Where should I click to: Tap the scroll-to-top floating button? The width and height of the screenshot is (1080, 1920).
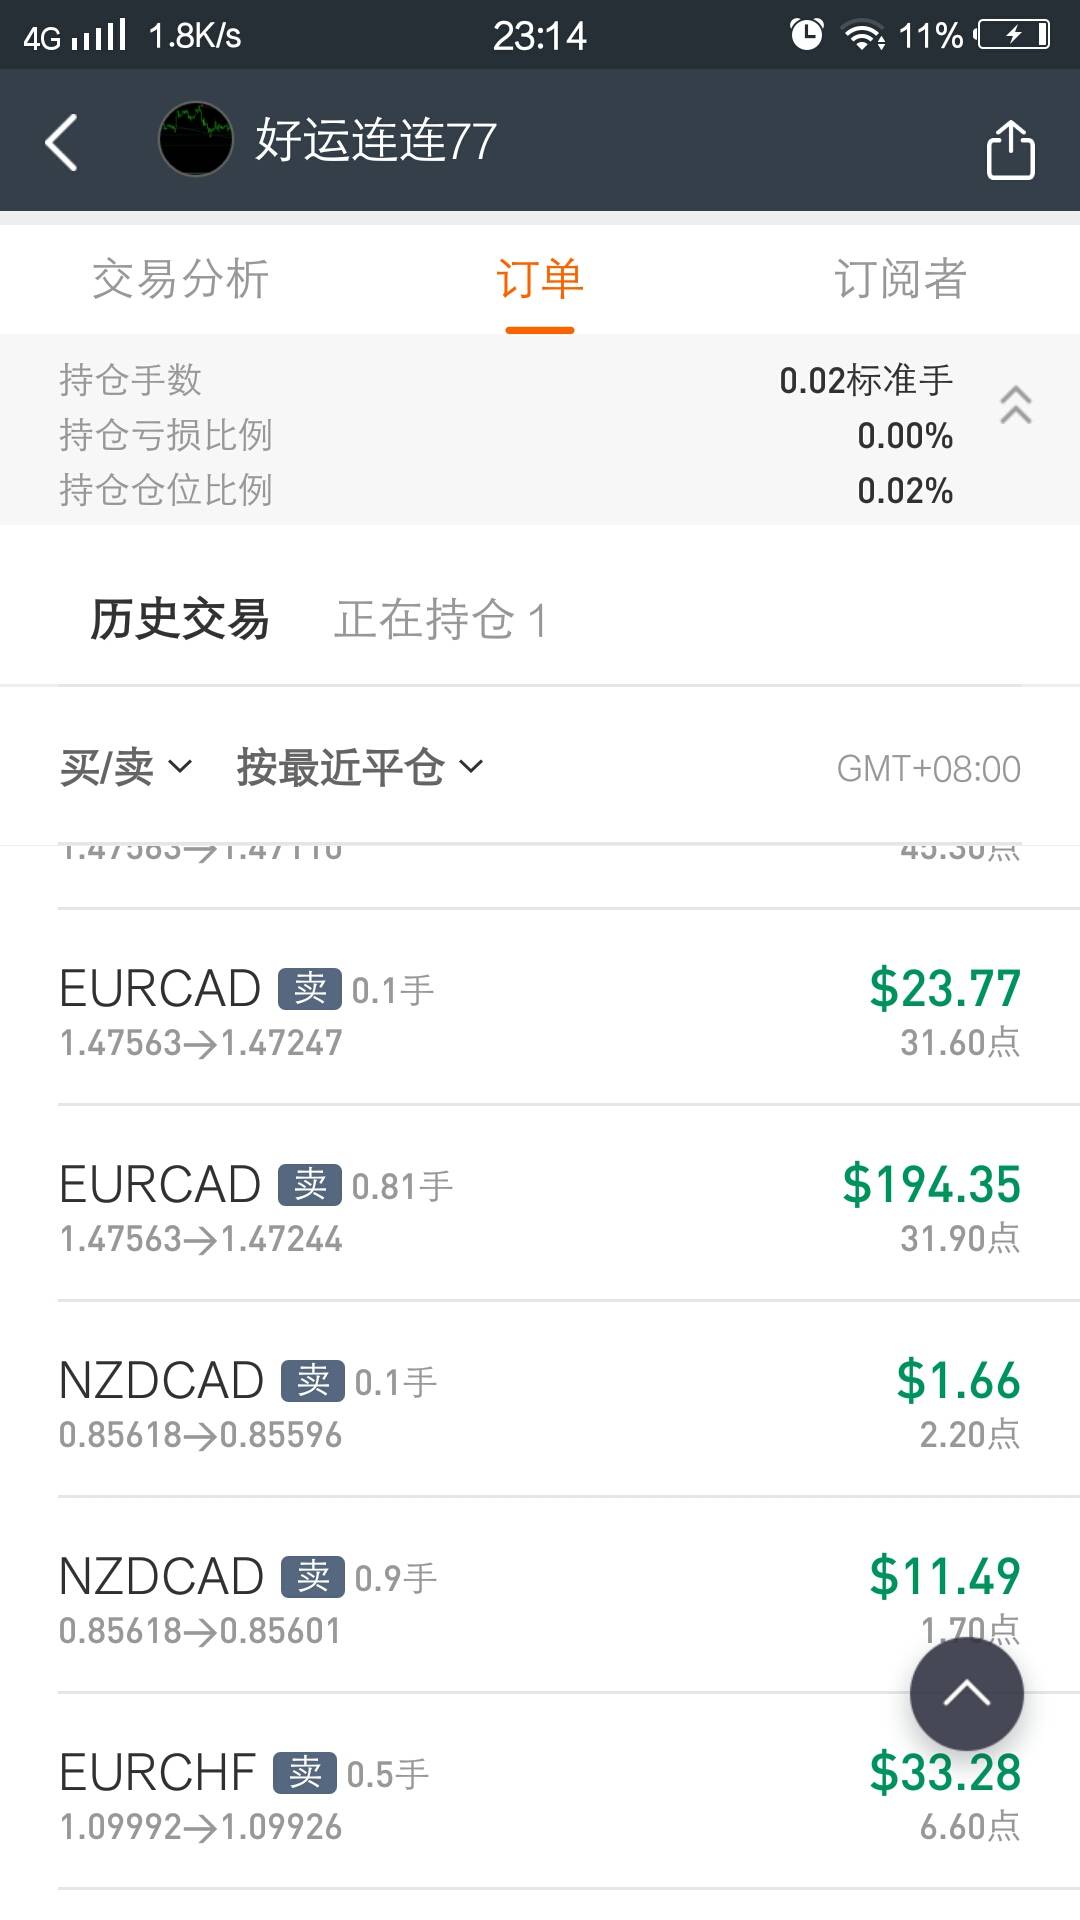(x=966, y=1694)
